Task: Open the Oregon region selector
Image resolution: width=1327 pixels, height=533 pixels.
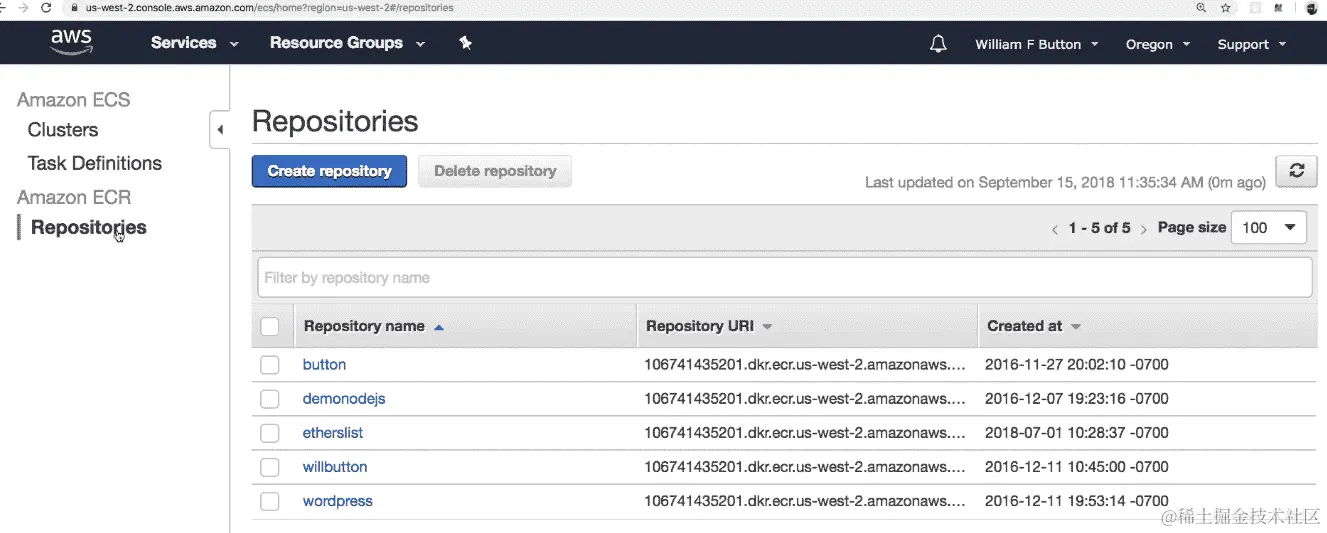Action: [x=1158, y=44]
